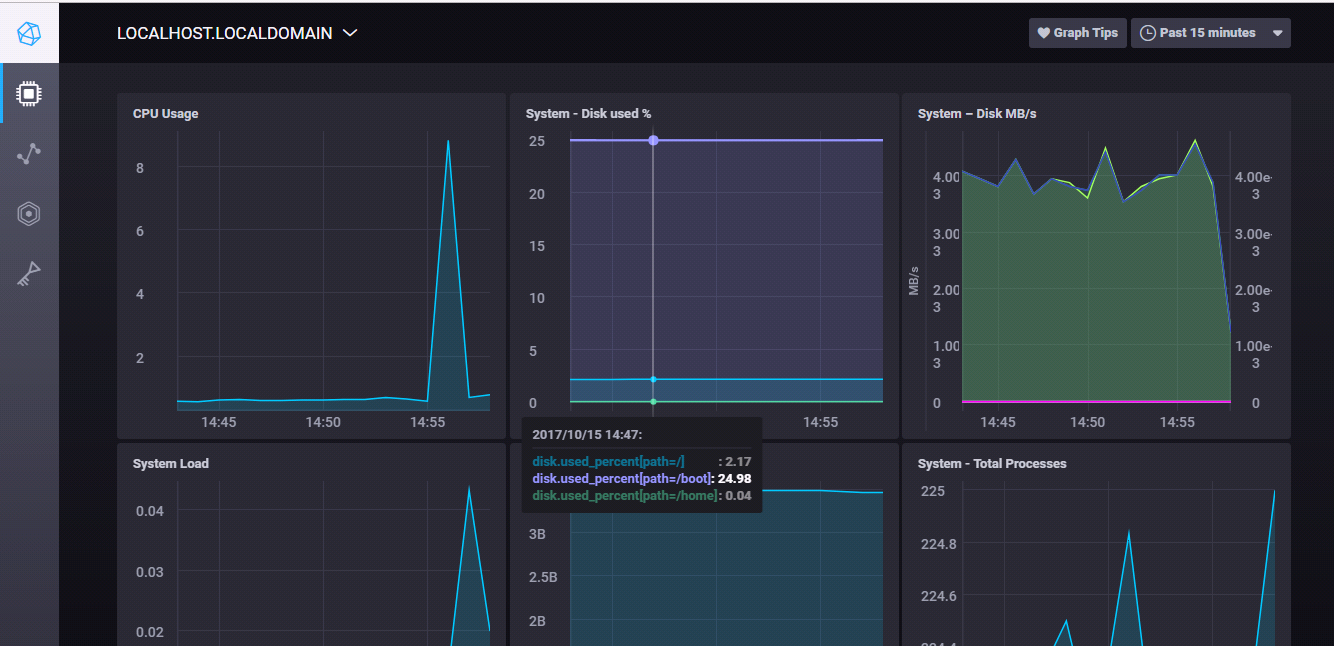Click disk.used_percent[path=/home] tooltip entry

pyautogui.click(x=625, y=496)
